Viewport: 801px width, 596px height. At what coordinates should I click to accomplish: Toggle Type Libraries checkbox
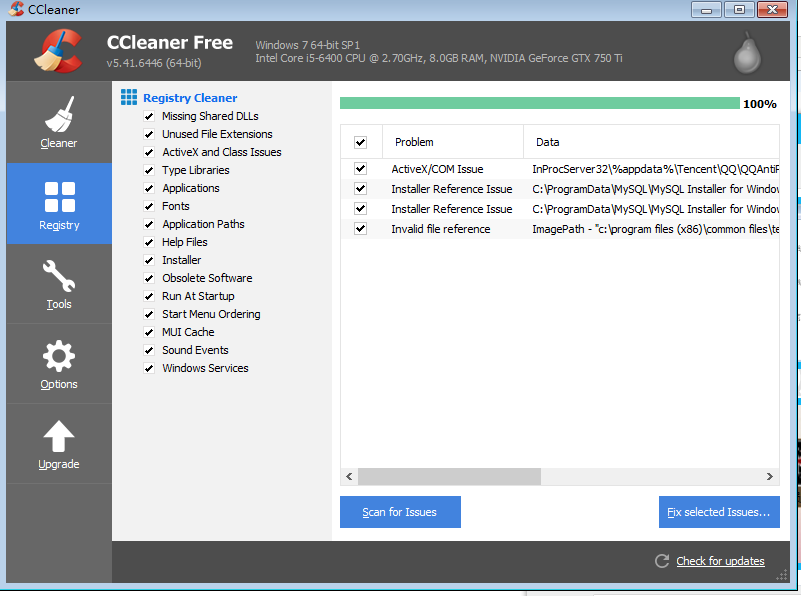[x=149, y=170]
